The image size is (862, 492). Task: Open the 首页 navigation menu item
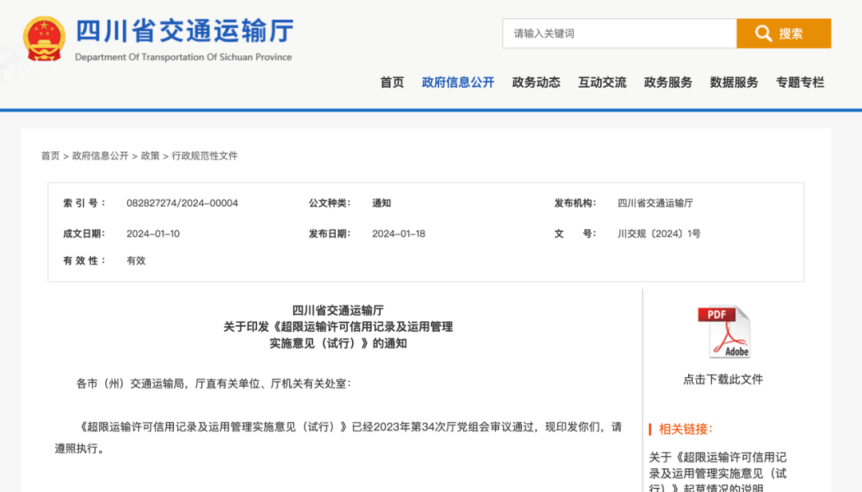point(392,82)
